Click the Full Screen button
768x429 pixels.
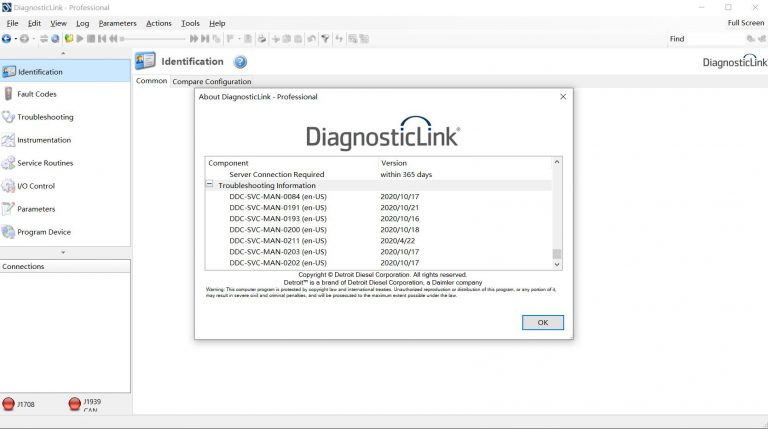[745, 23]
